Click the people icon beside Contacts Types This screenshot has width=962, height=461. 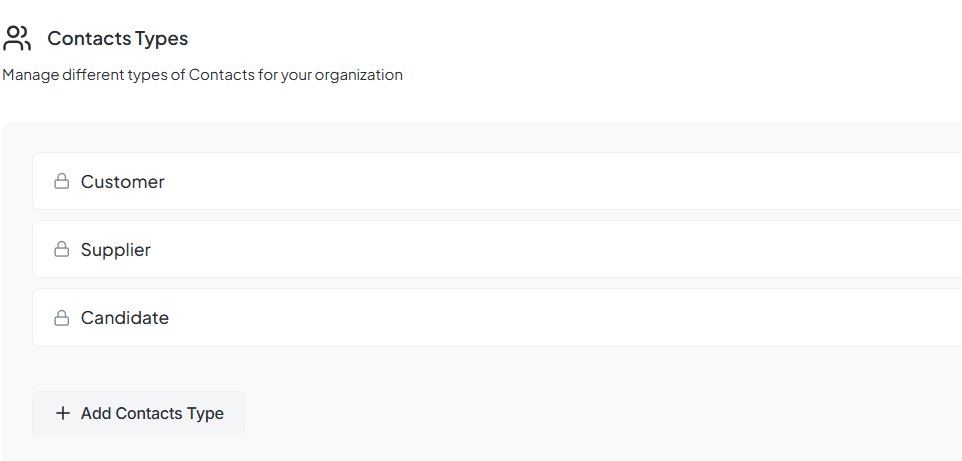[17, 38]
